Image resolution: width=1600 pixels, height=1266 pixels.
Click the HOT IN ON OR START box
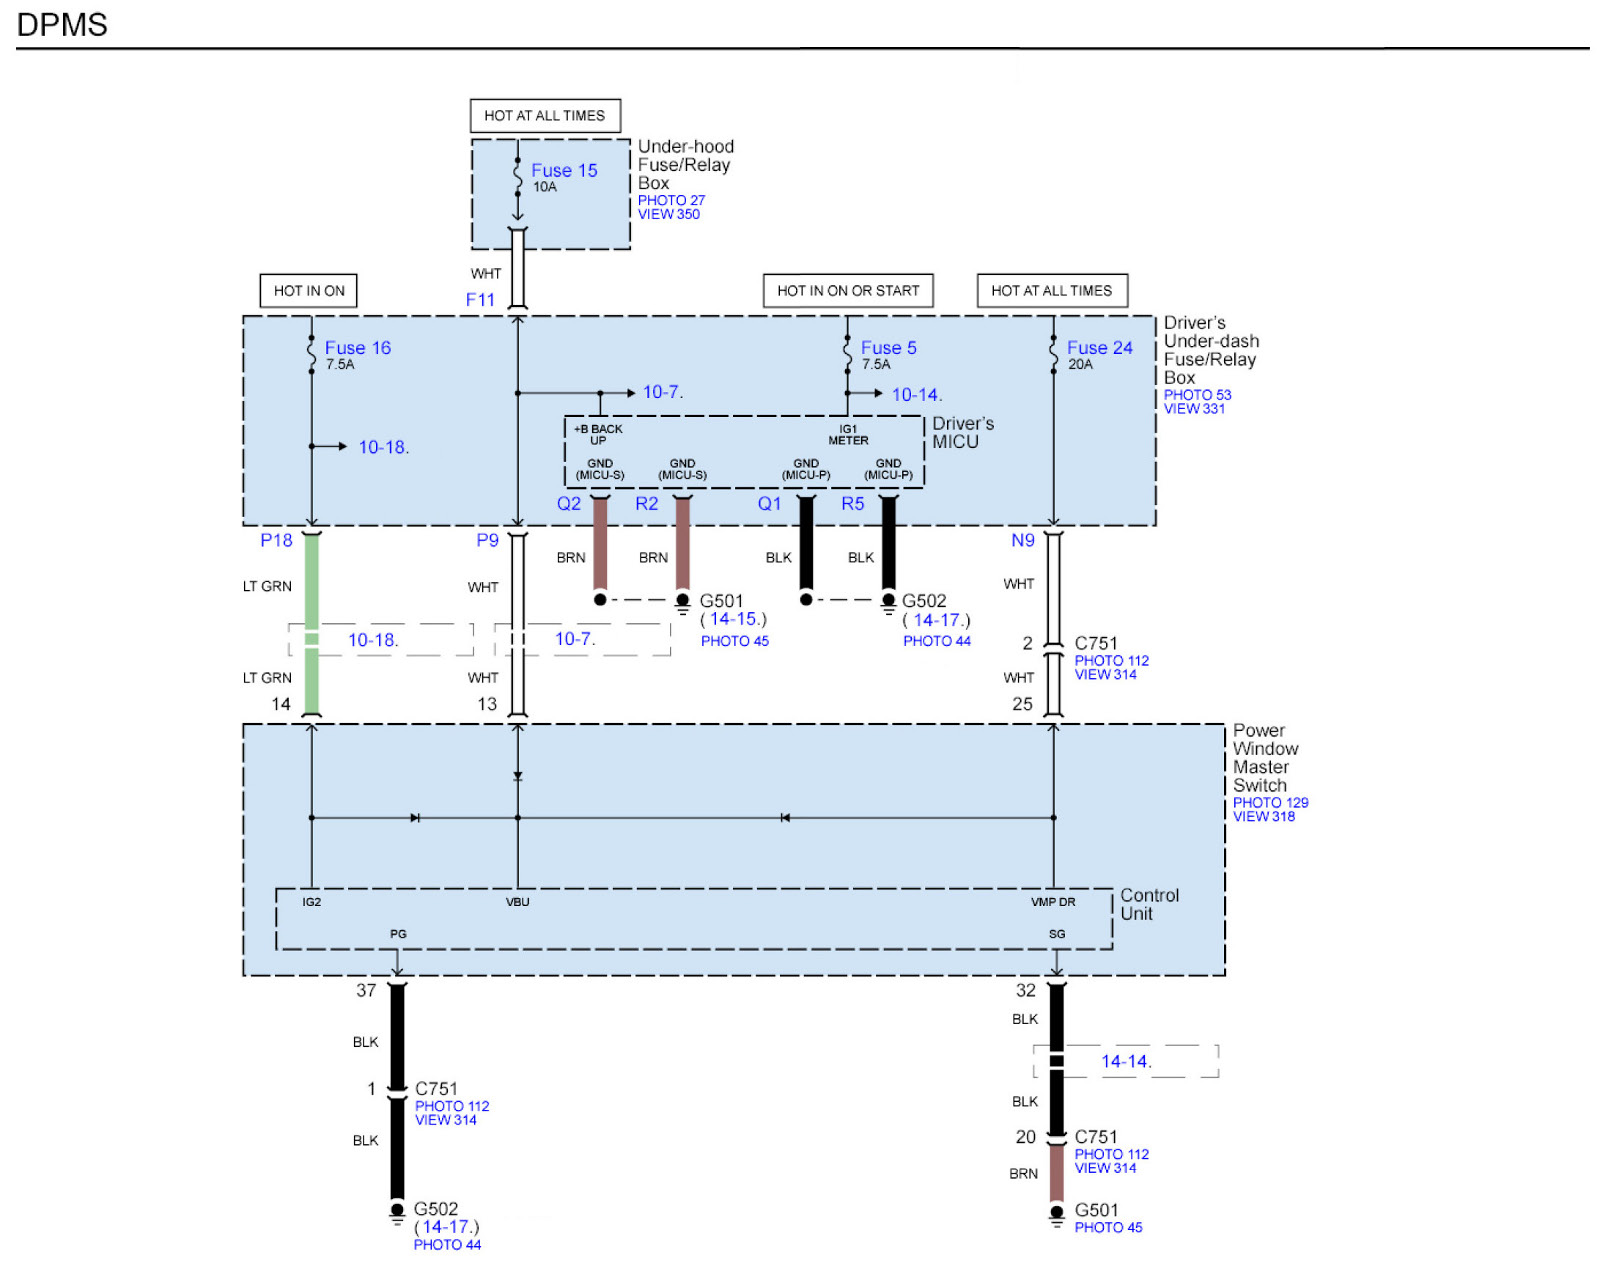coord(848,291)
